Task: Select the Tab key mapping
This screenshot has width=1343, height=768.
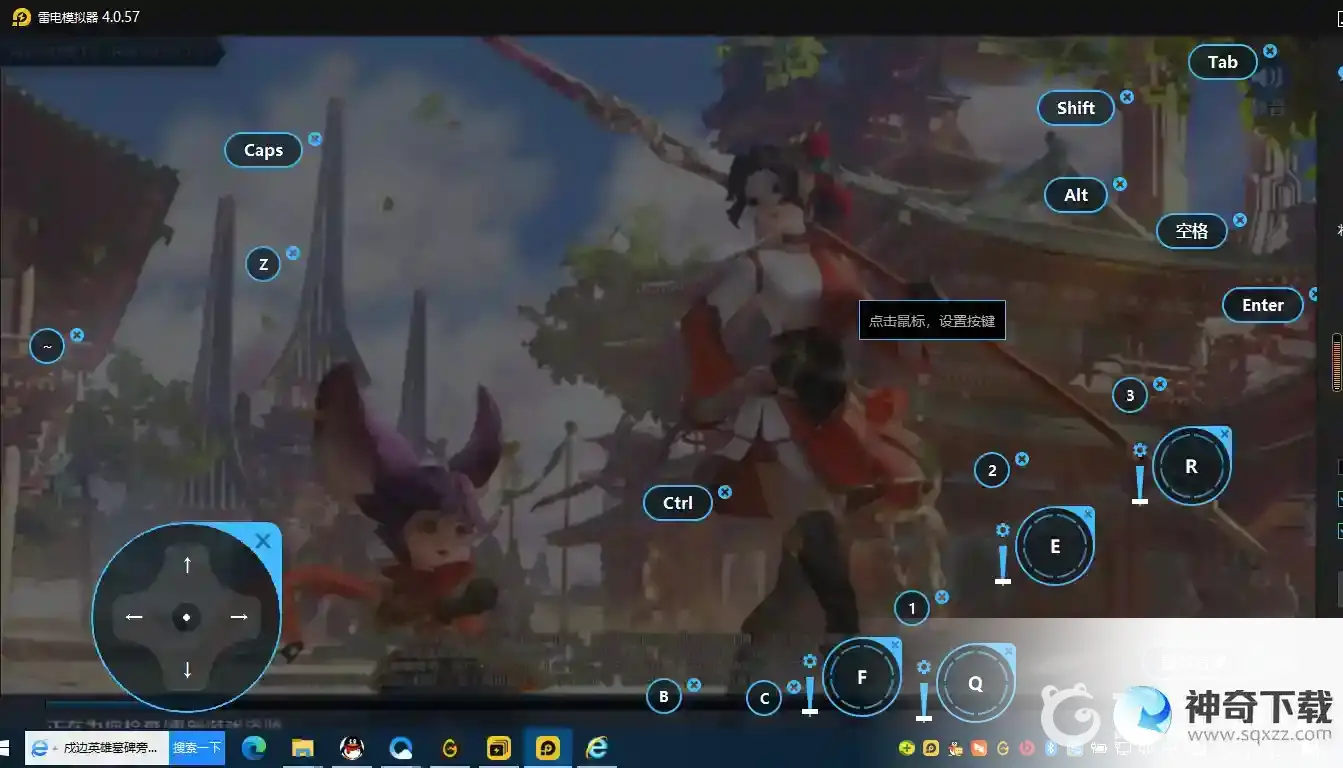Action: (1222, 62)
